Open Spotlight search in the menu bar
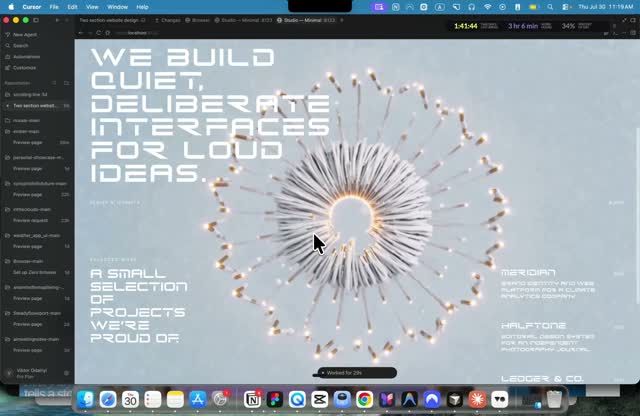Viewport: 640px width, 416px height. pyautogui.click(x=550, y=7)
